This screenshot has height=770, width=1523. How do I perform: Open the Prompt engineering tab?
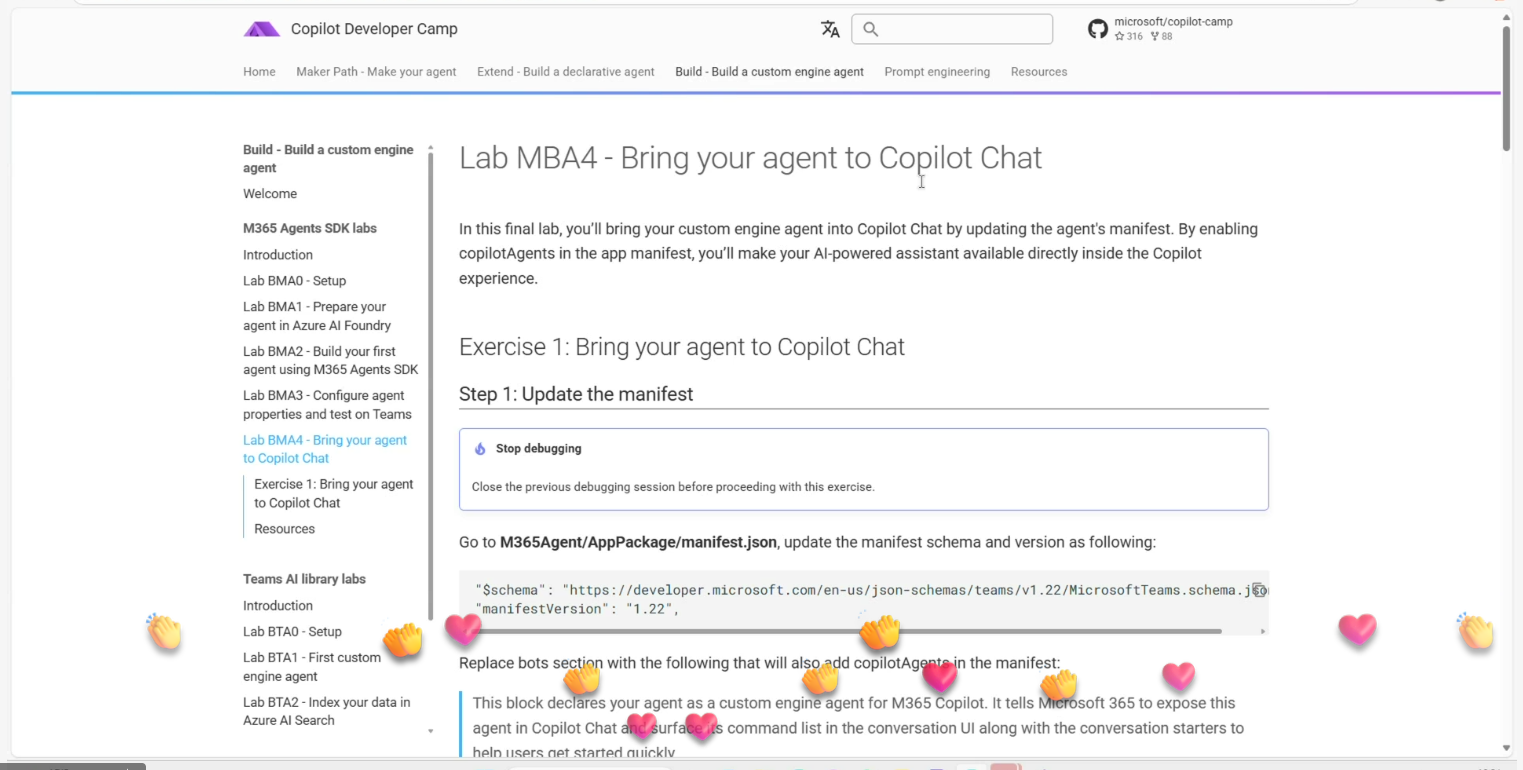pyautogui.click(x=937, y=72)
